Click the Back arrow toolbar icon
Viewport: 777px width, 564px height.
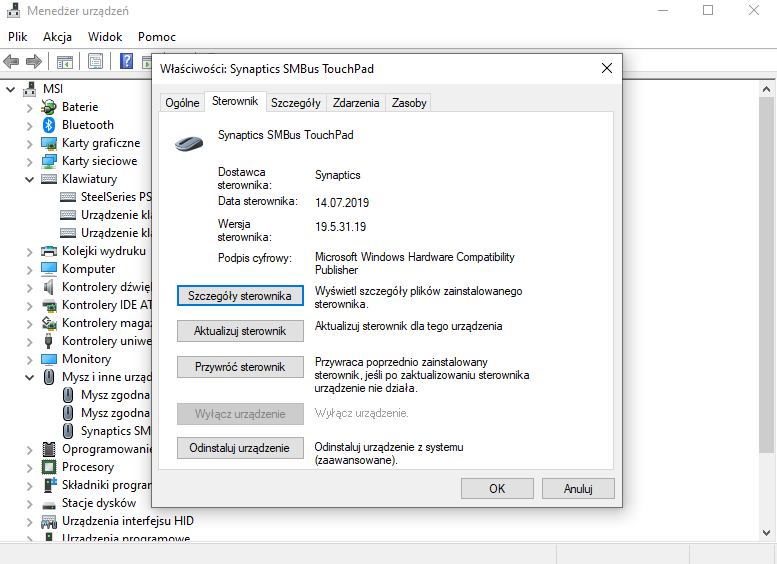click(11, 61)
